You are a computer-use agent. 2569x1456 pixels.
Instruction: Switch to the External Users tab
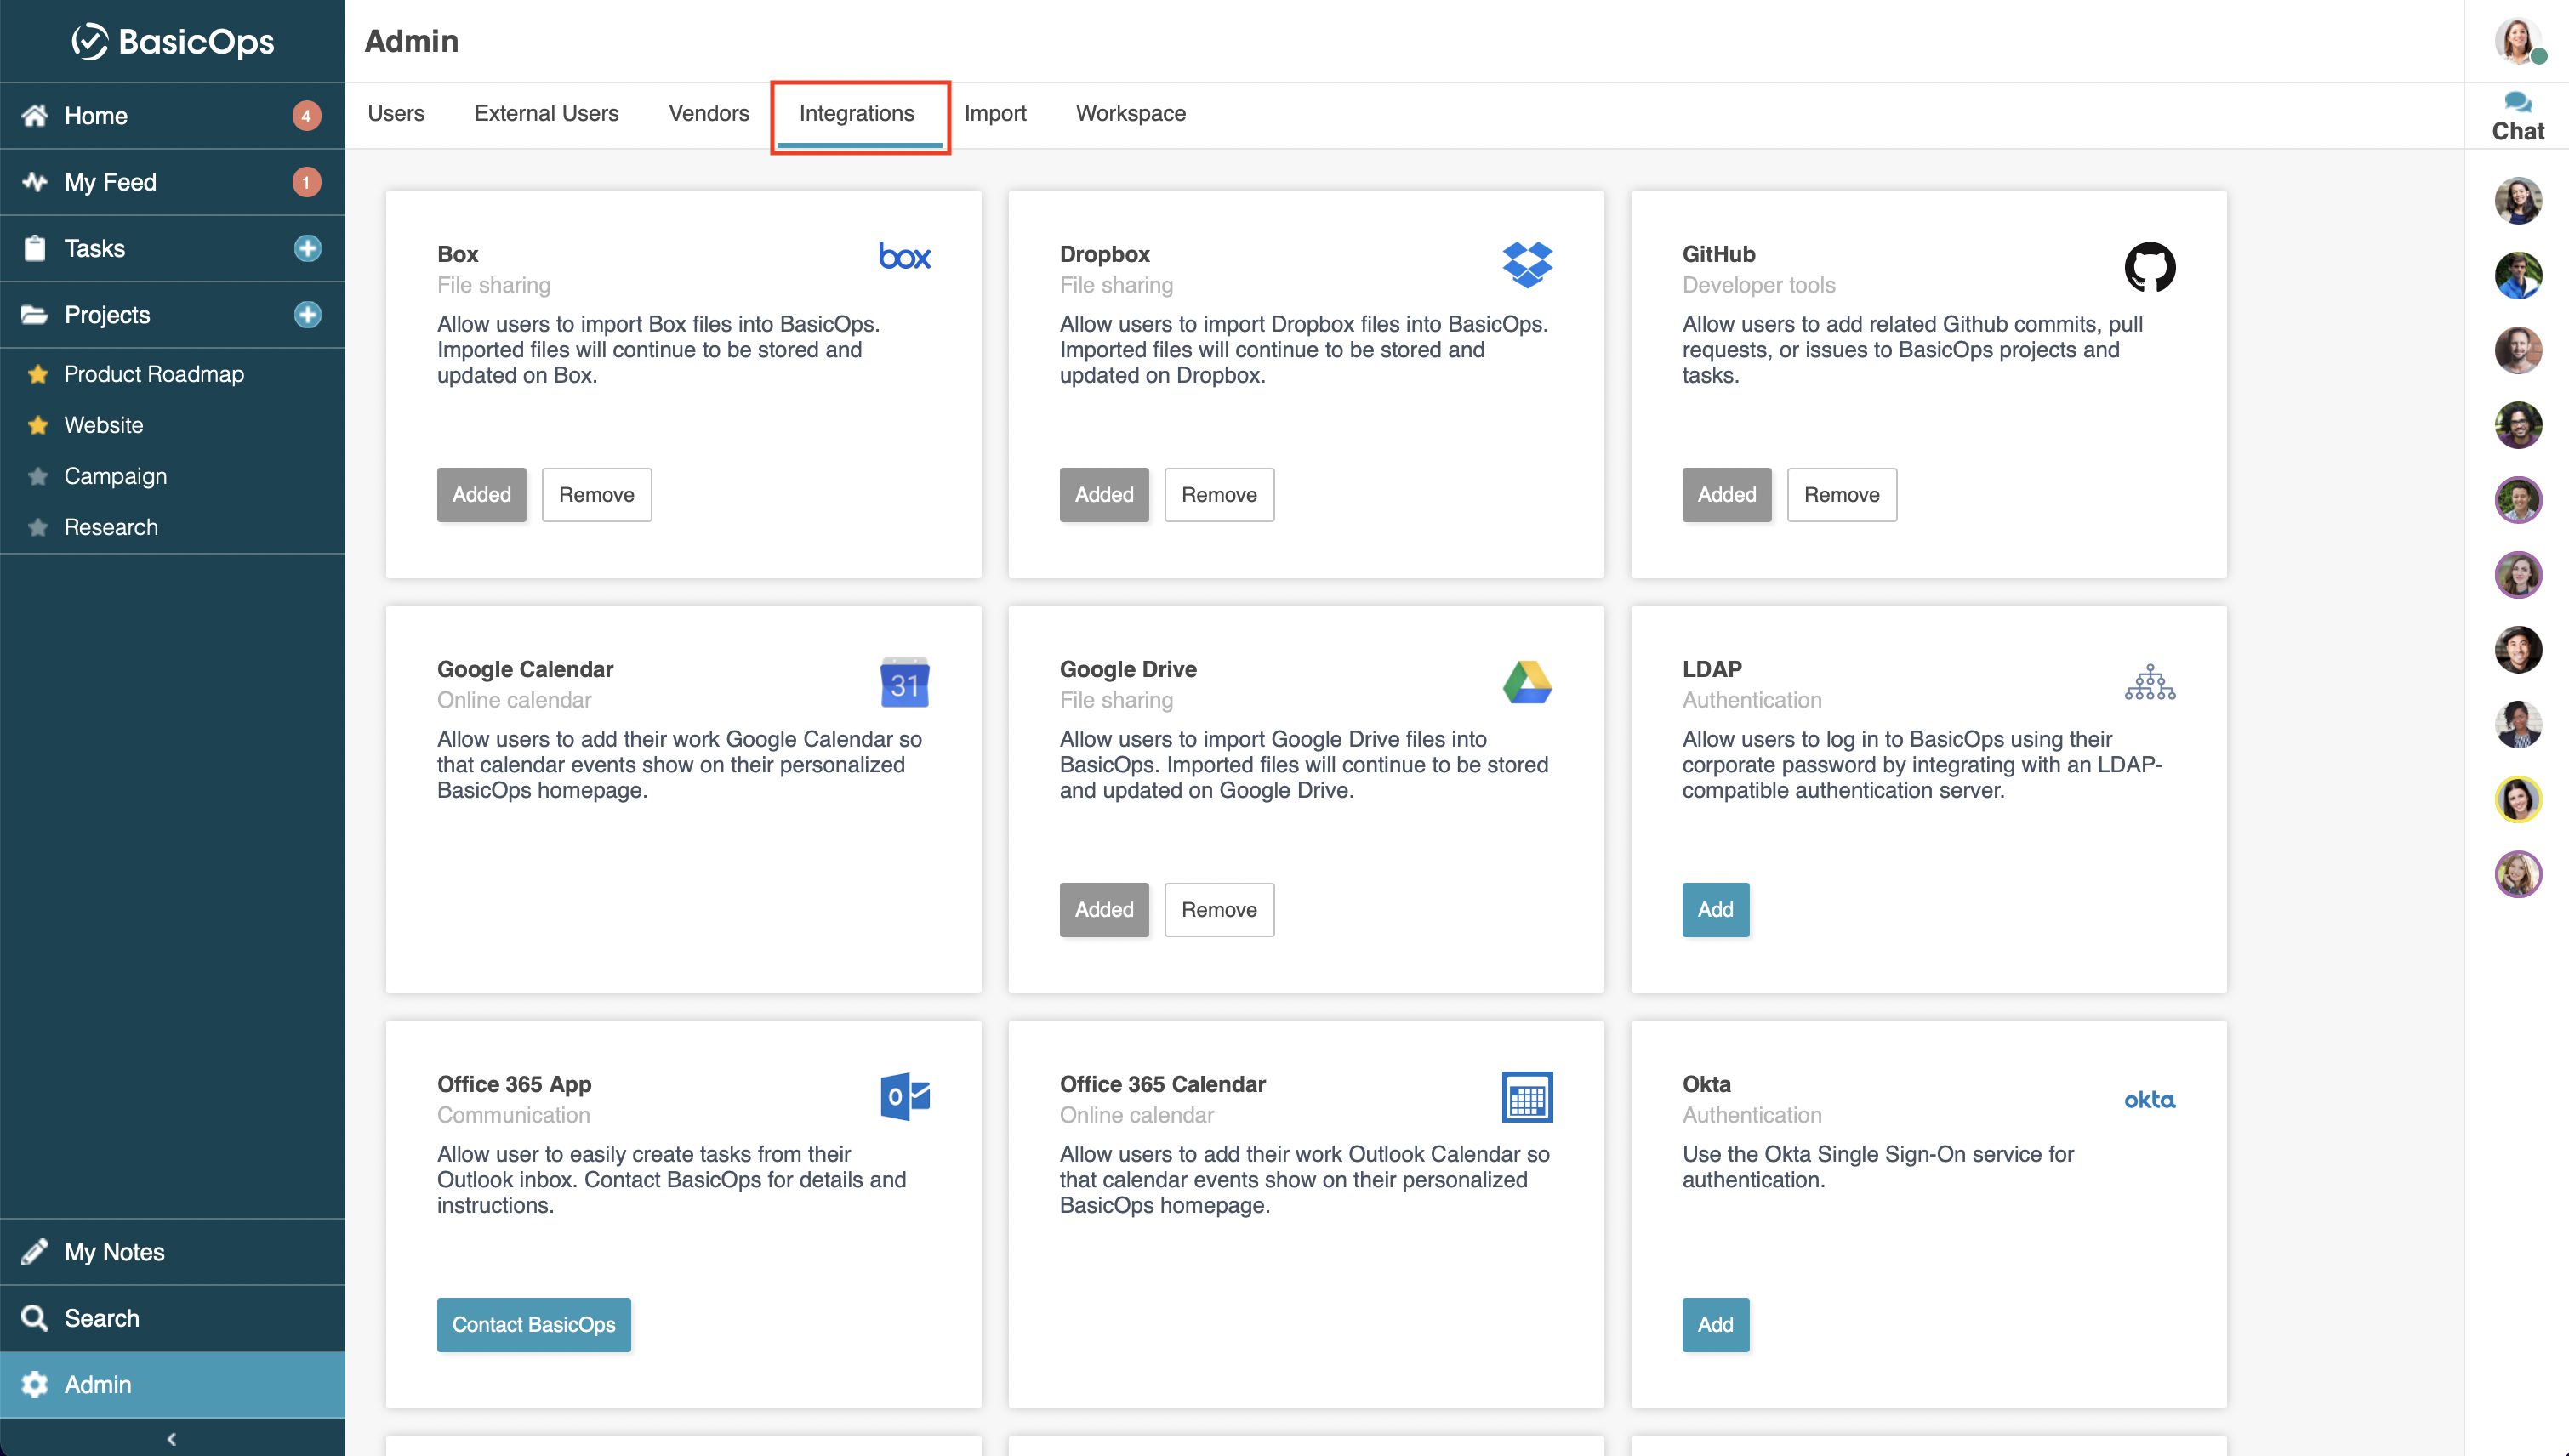pos(546,113)
